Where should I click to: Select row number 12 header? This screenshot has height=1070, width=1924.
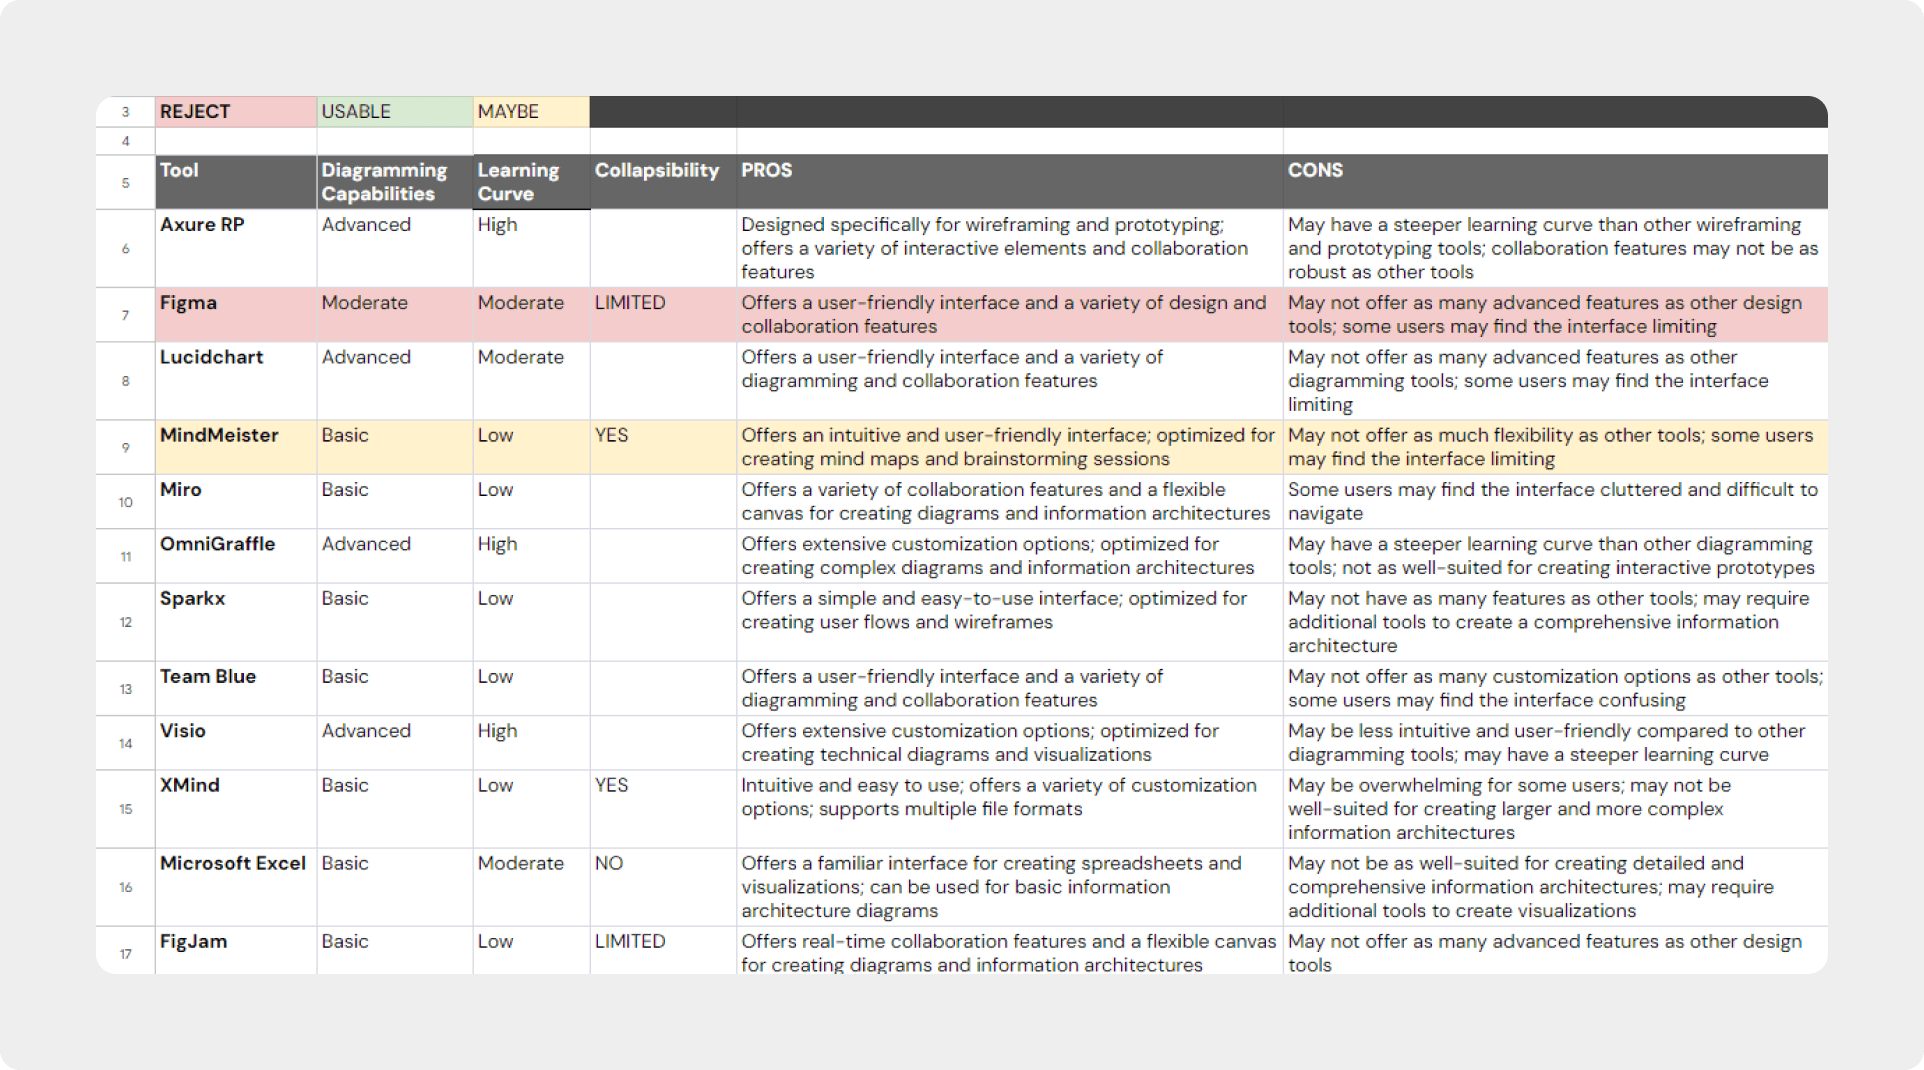point(125,622)
